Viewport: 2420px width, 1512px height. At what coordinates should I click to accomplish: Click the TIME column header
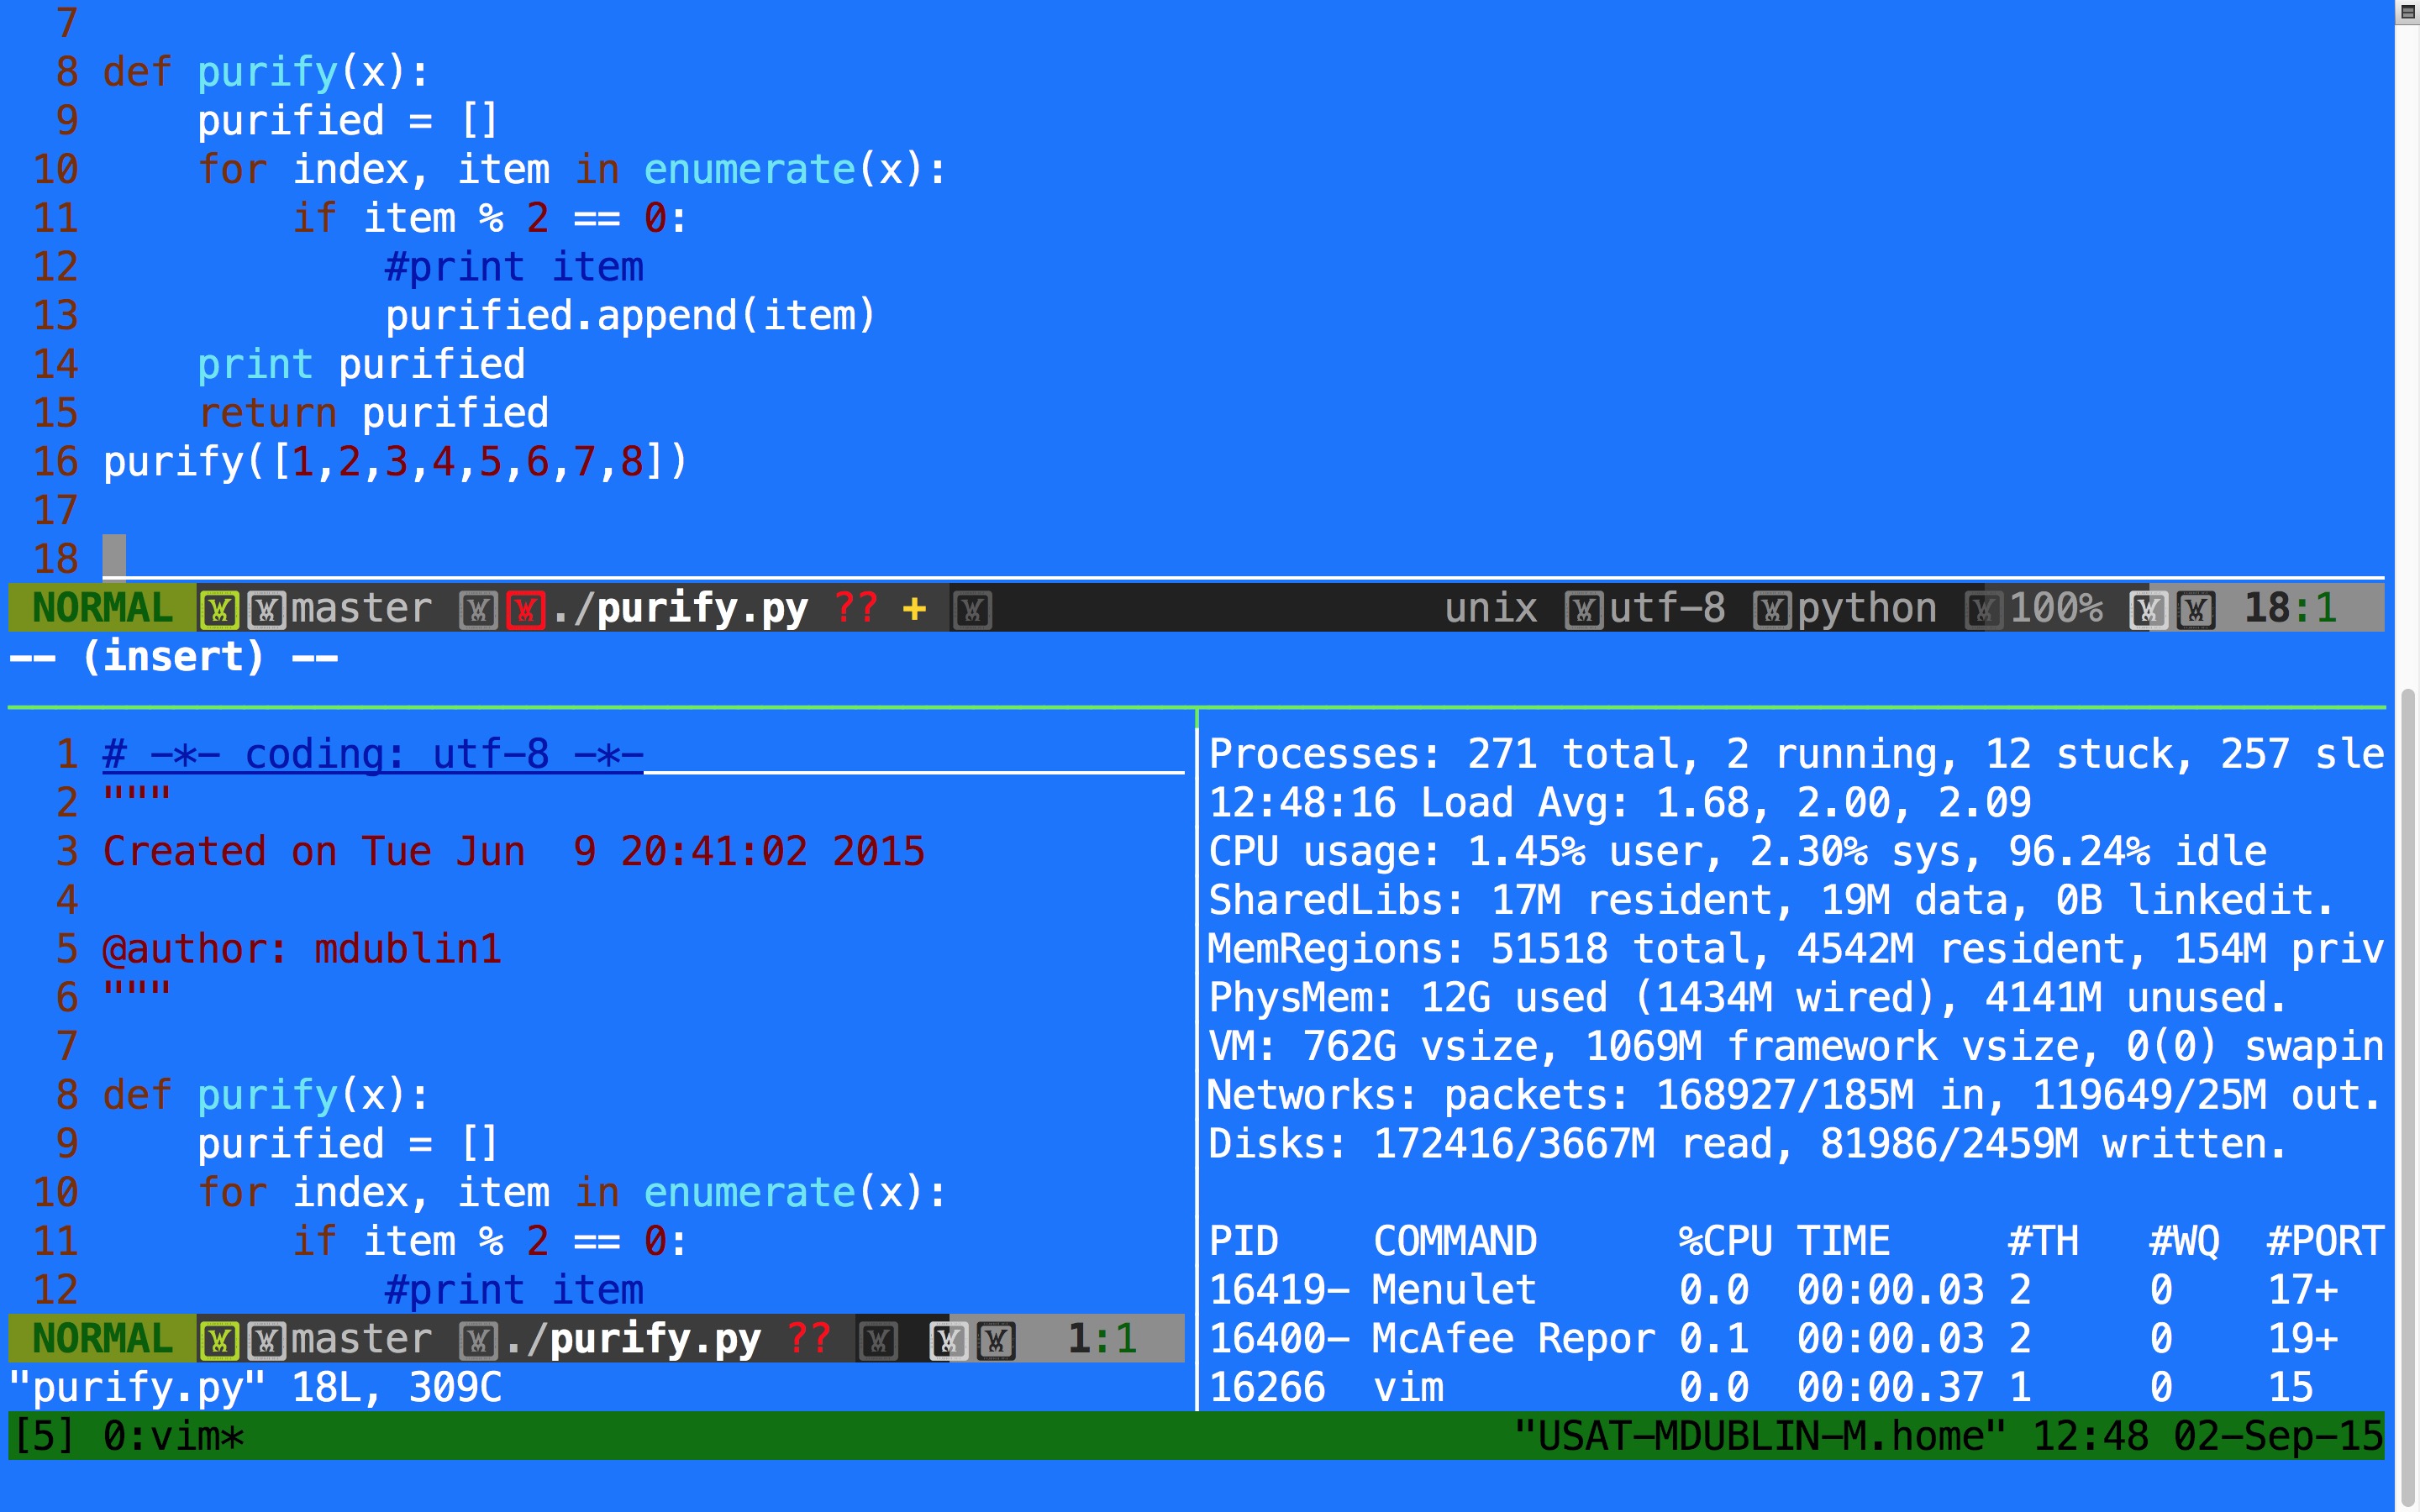(x=1843, y=1241)
